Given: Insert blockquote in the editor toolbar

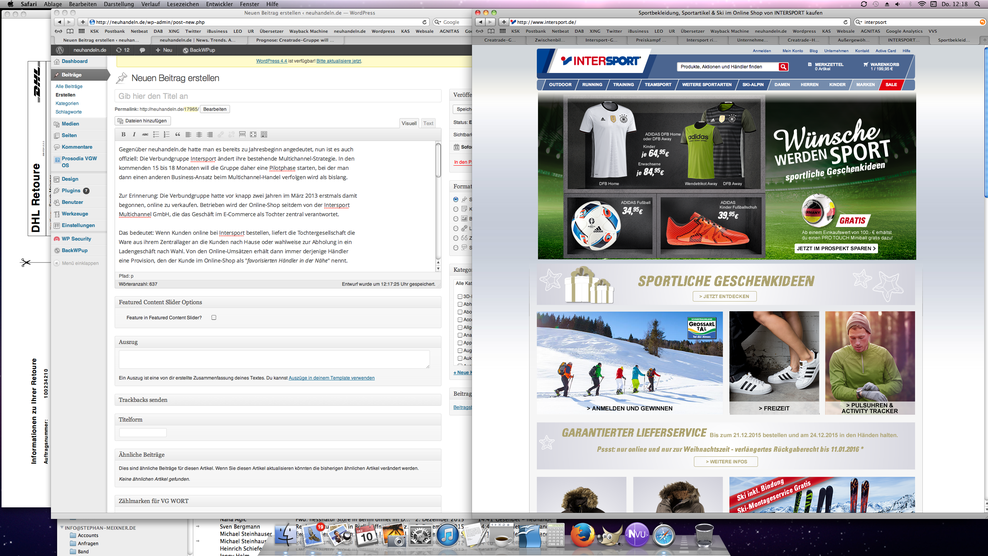Looking at the screenshot, I should (x=177, y=134).
